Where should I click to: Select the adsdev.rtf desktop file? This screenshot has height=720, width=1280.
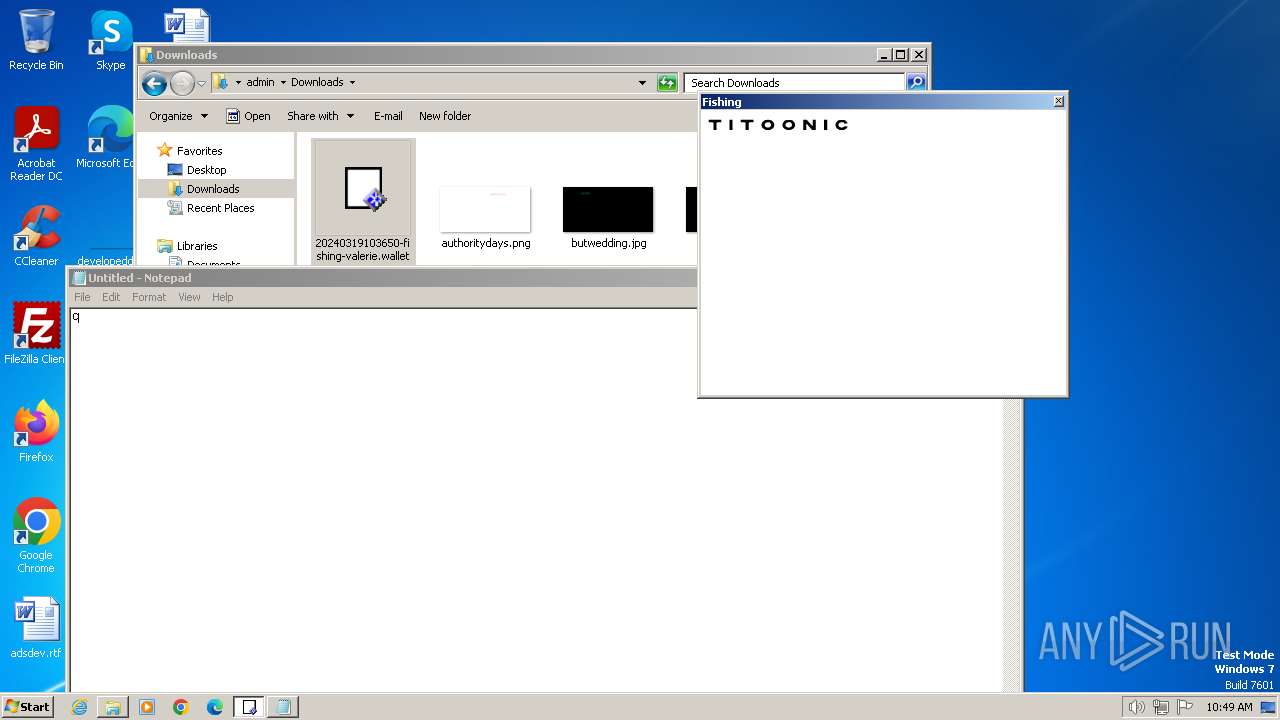(36, 628)
